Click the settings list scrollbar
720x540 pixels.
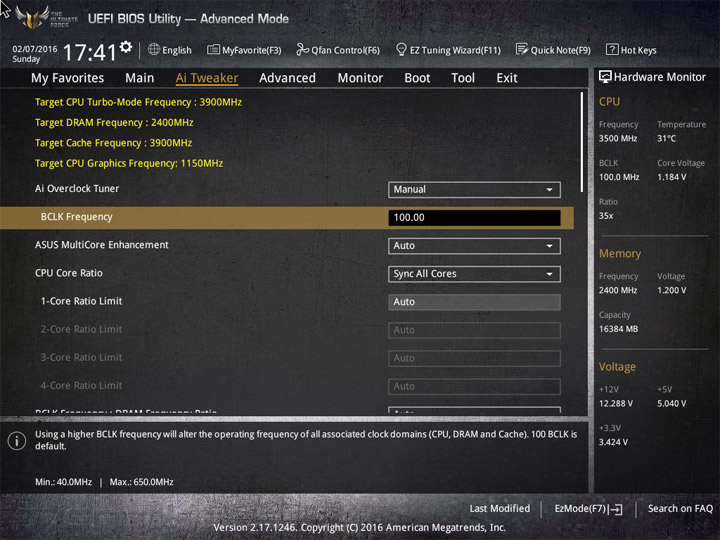[582, 142]
